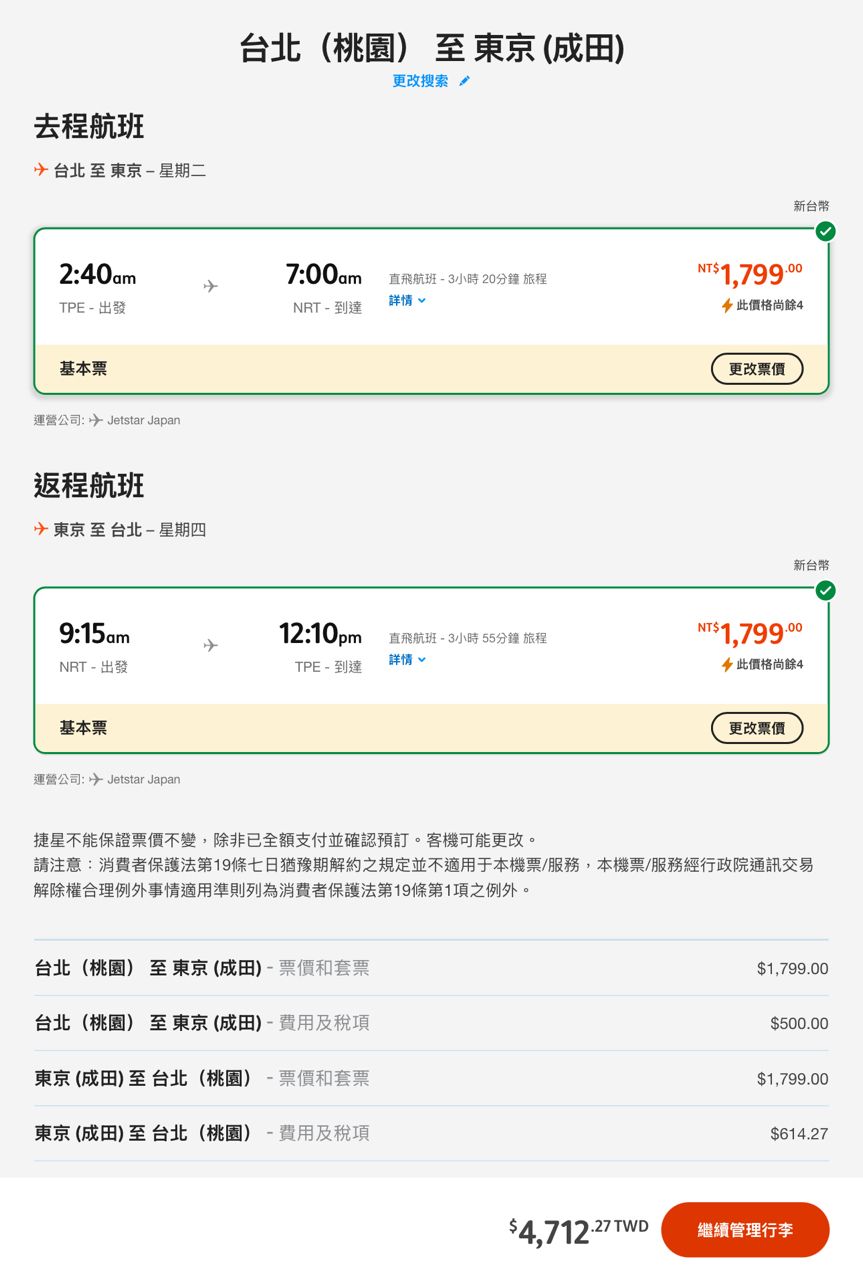This screenshot has height=1280, width=863.
Task: Open 更改搜索 to modify the search
Action: (421, 81)
